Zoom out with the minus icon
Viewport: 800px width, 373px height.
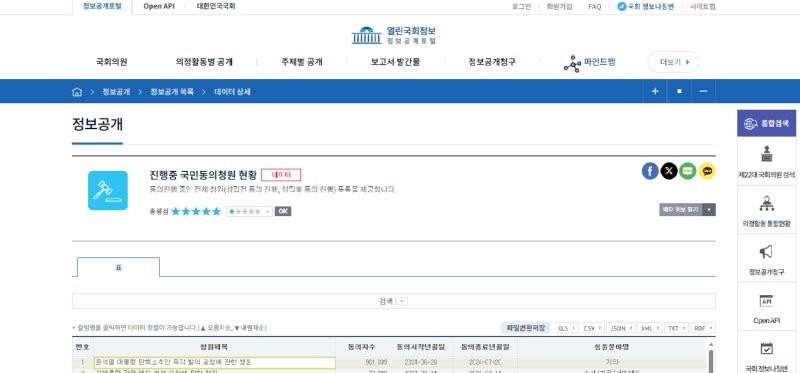pyautogui.click(x=704, y=91)
